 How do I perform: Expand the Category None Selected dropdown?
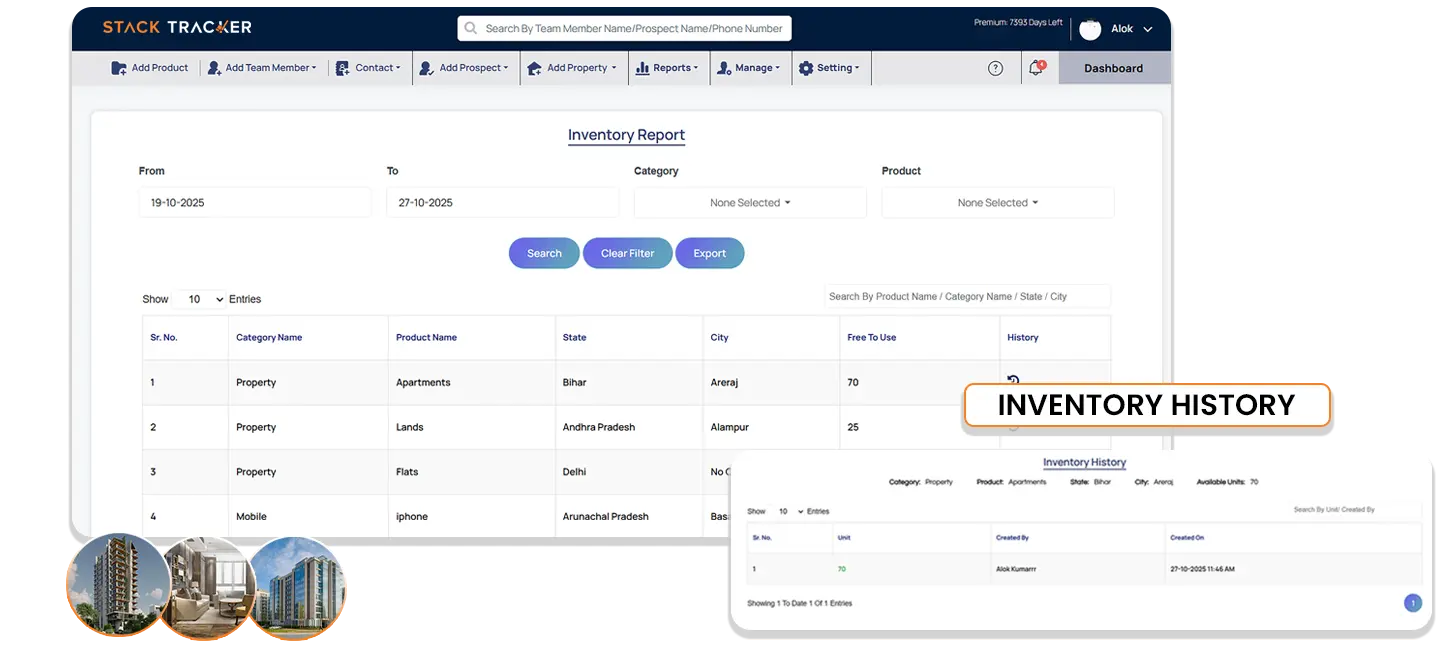pos(750,203)
